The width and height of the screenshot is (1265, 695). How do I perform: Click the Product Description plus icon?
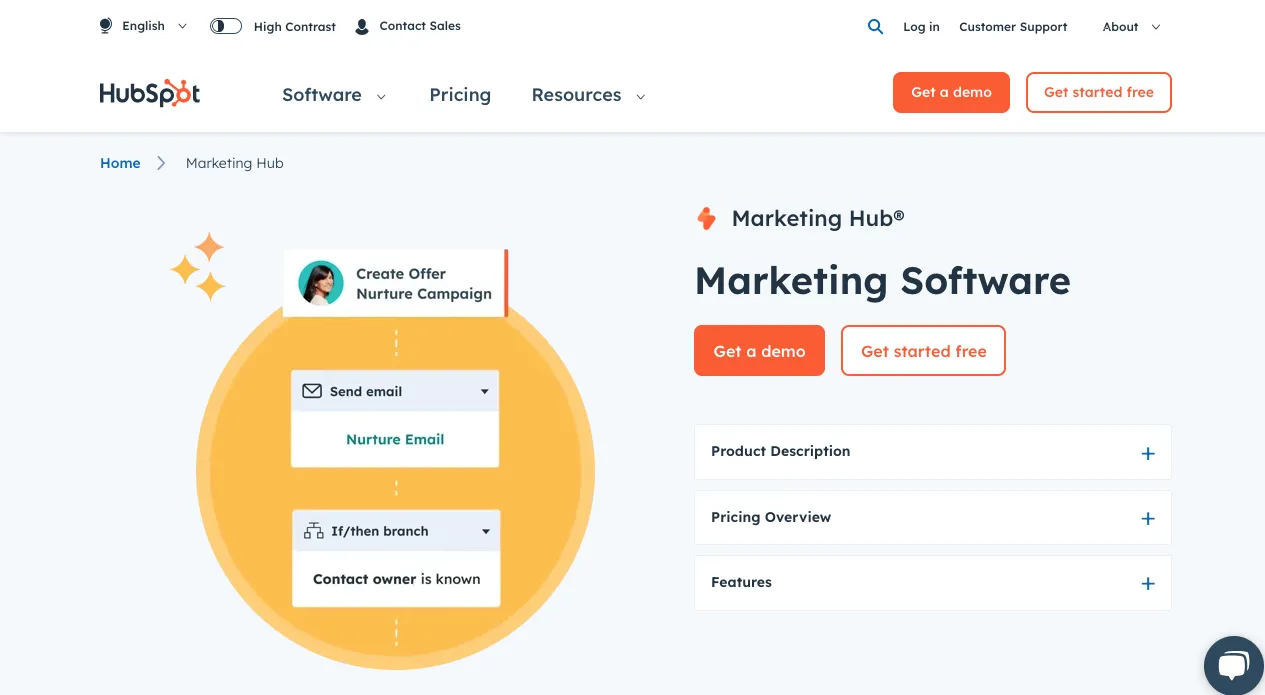click(1148, 453)
